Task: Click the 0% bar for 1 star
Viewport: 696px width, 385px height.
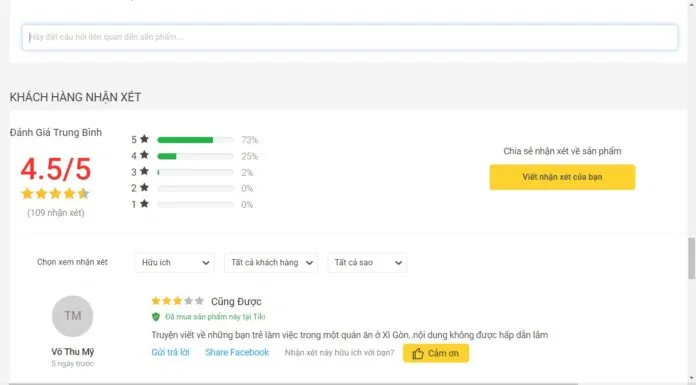Action: pyautogui.click(x=195, y=205)
